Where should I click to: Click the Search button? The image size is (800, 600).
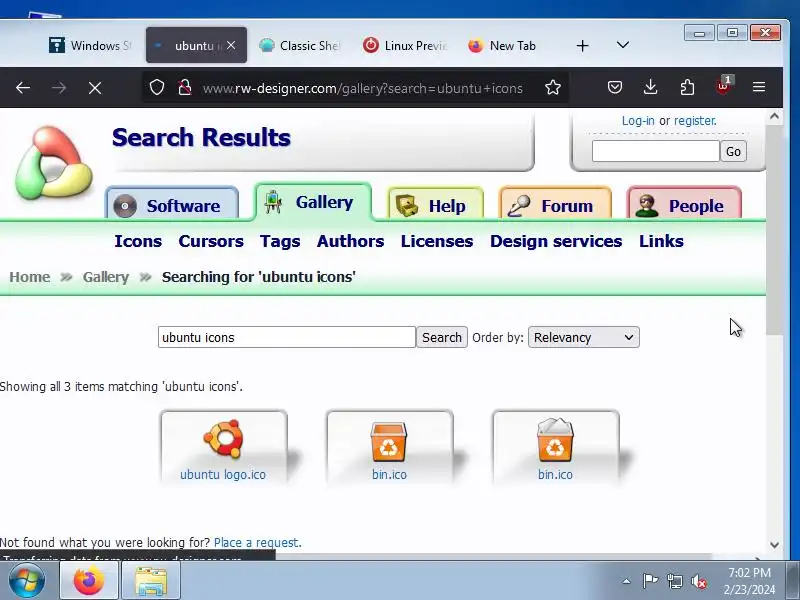pos(442,337)
